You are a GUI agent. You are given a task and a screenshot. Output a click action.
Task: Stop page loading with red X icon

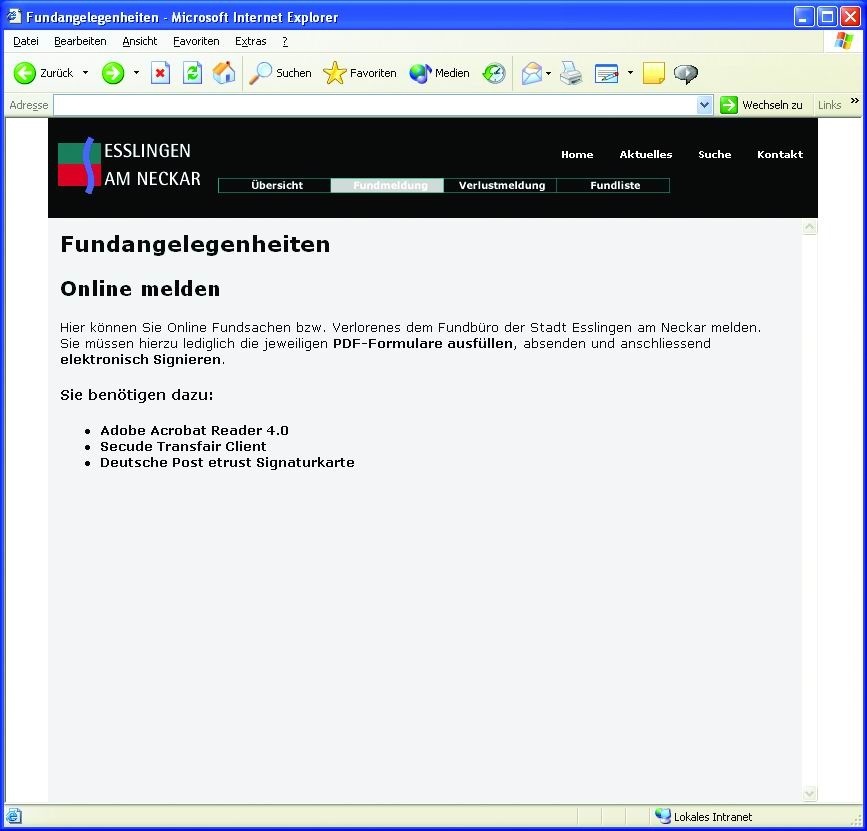click(160, 73)
